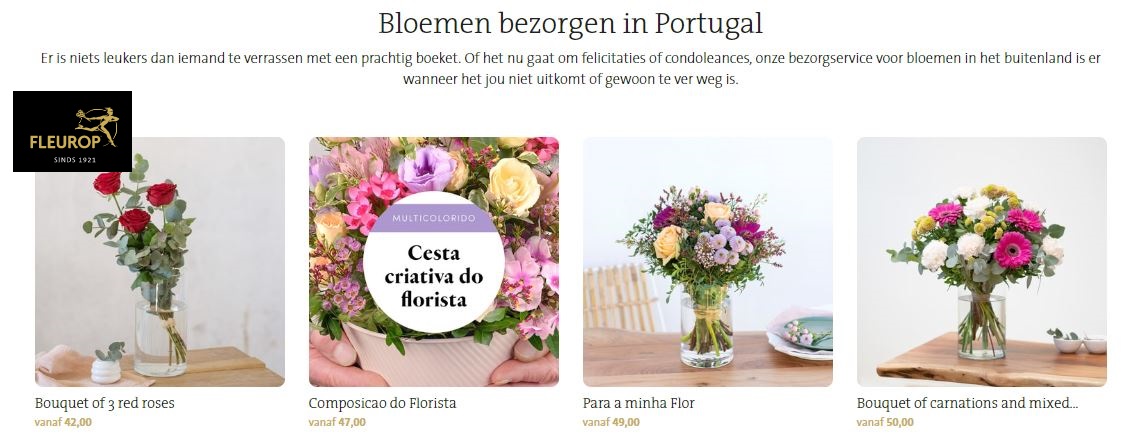Click the vanaf 49,00 price

tap(611, 422)
